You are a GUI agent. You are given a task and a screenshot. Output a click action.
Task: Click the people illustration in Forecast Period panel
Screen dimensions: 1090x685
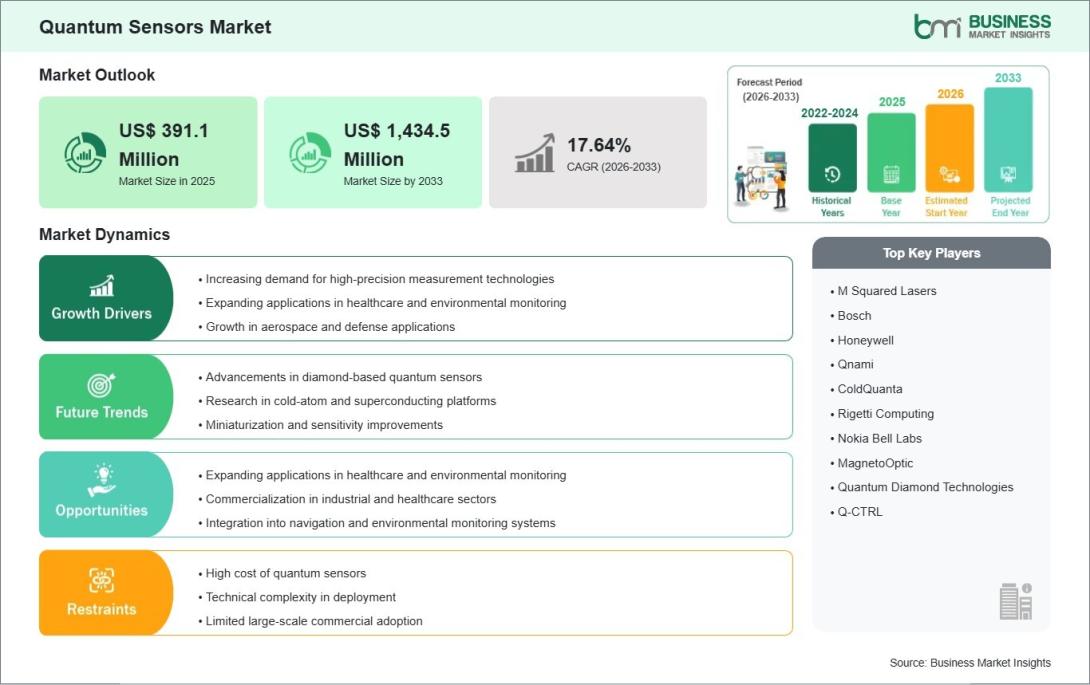tap(761, 177)
